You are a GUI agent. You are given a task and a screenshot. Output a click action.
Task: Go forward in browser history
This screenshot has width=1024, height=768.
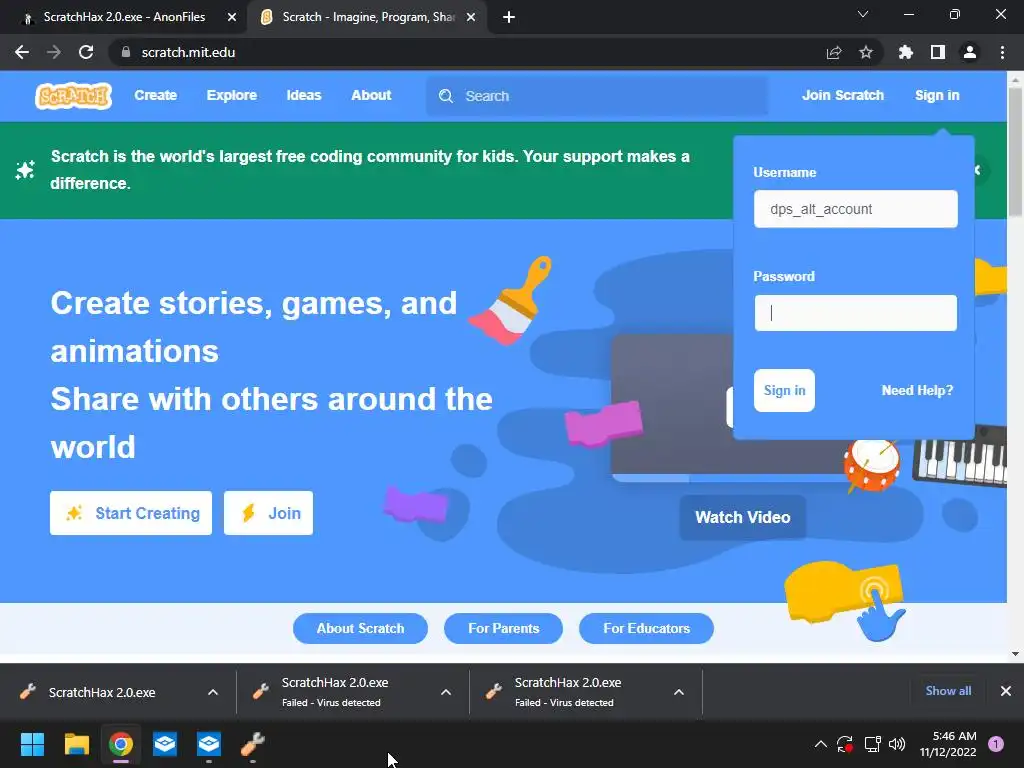[54, 52]
